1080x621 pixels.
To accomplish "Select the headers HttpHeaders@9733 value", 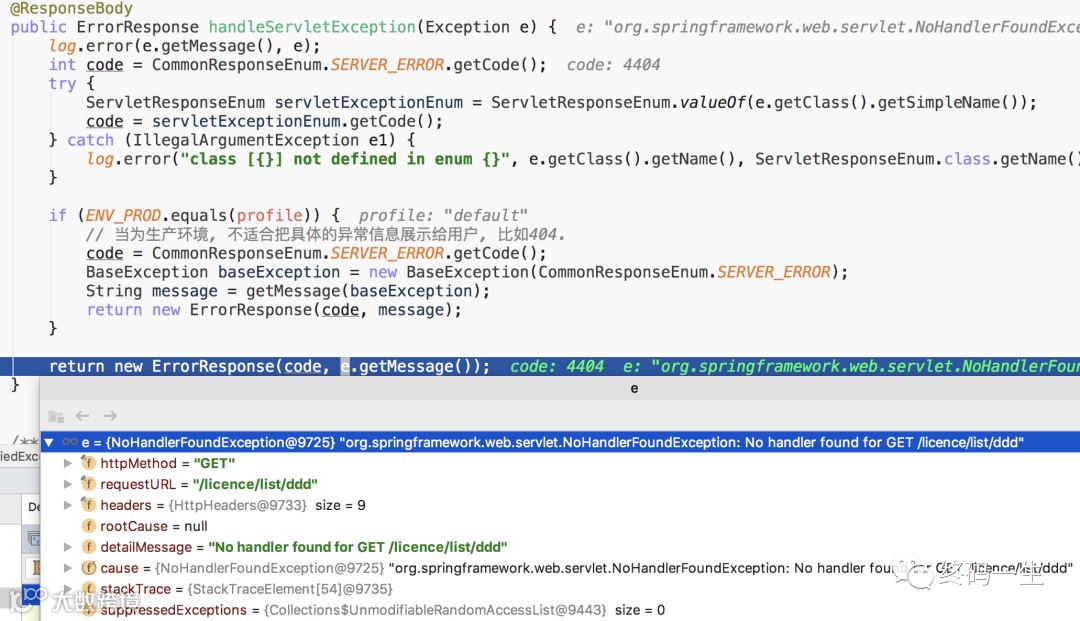I will tap(238, 505).
